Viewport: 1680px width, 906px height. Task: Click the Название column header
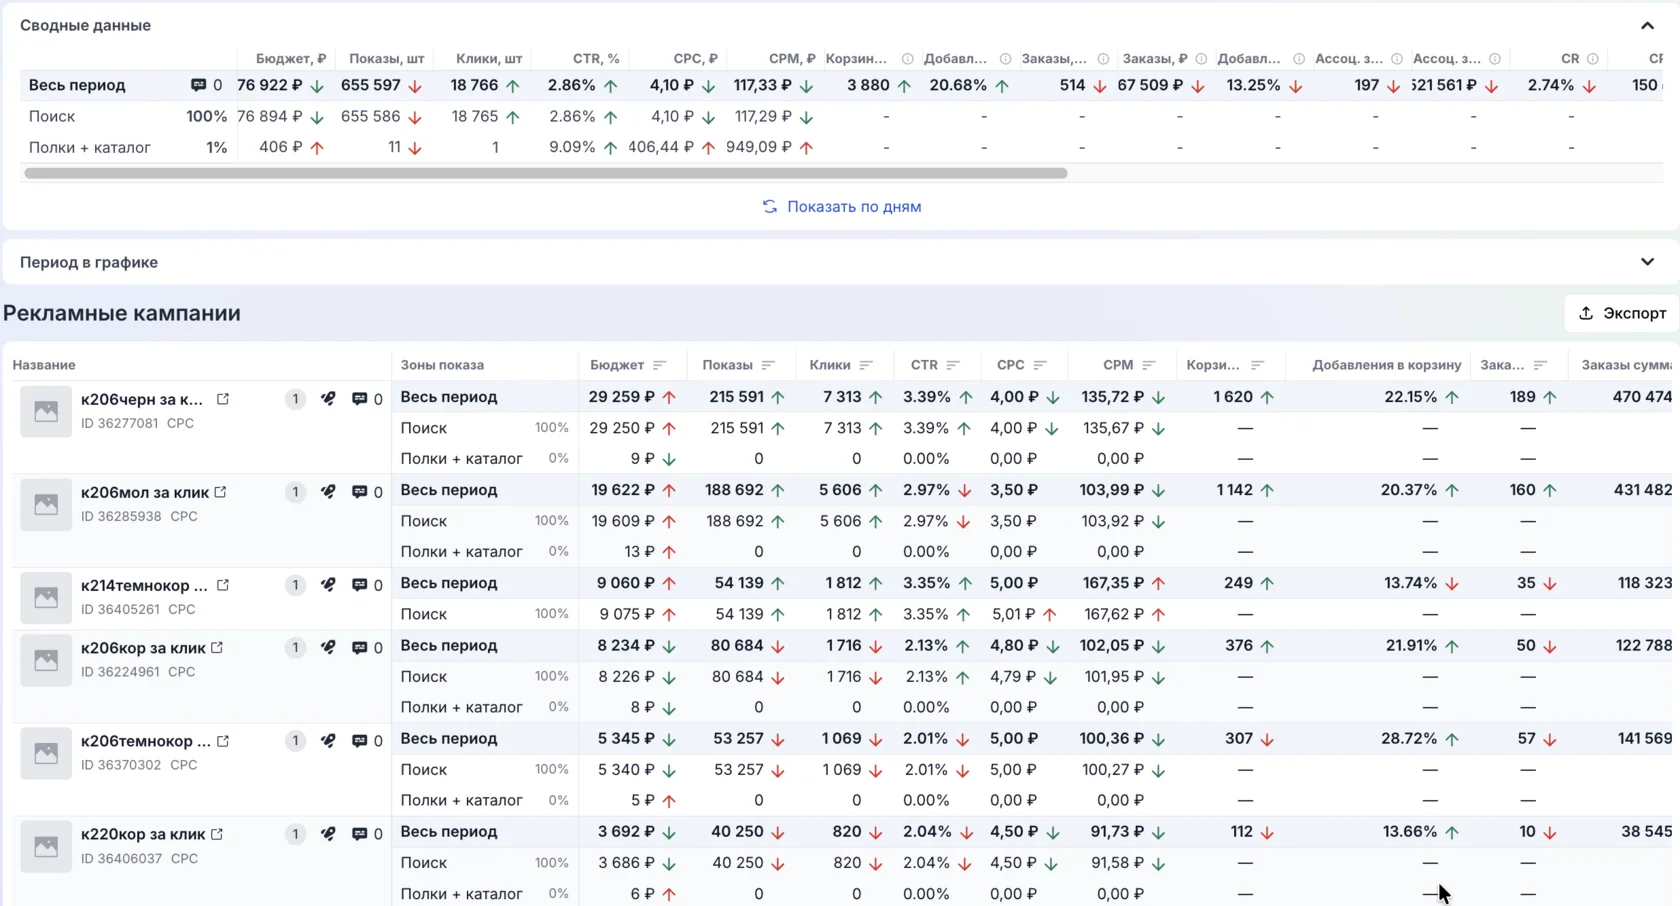coord(44,365)
